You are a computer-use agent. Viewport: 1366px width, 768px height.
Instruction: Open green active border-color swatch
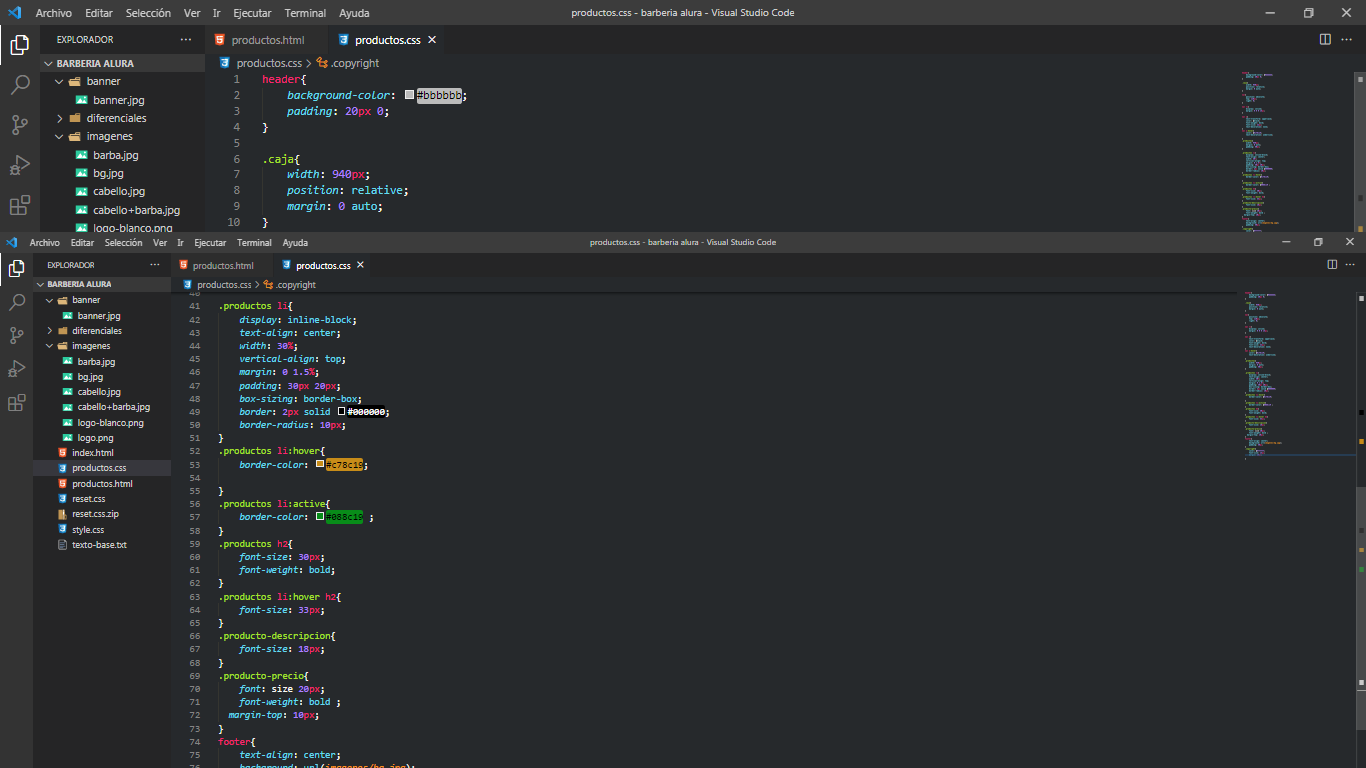[320, 517]
